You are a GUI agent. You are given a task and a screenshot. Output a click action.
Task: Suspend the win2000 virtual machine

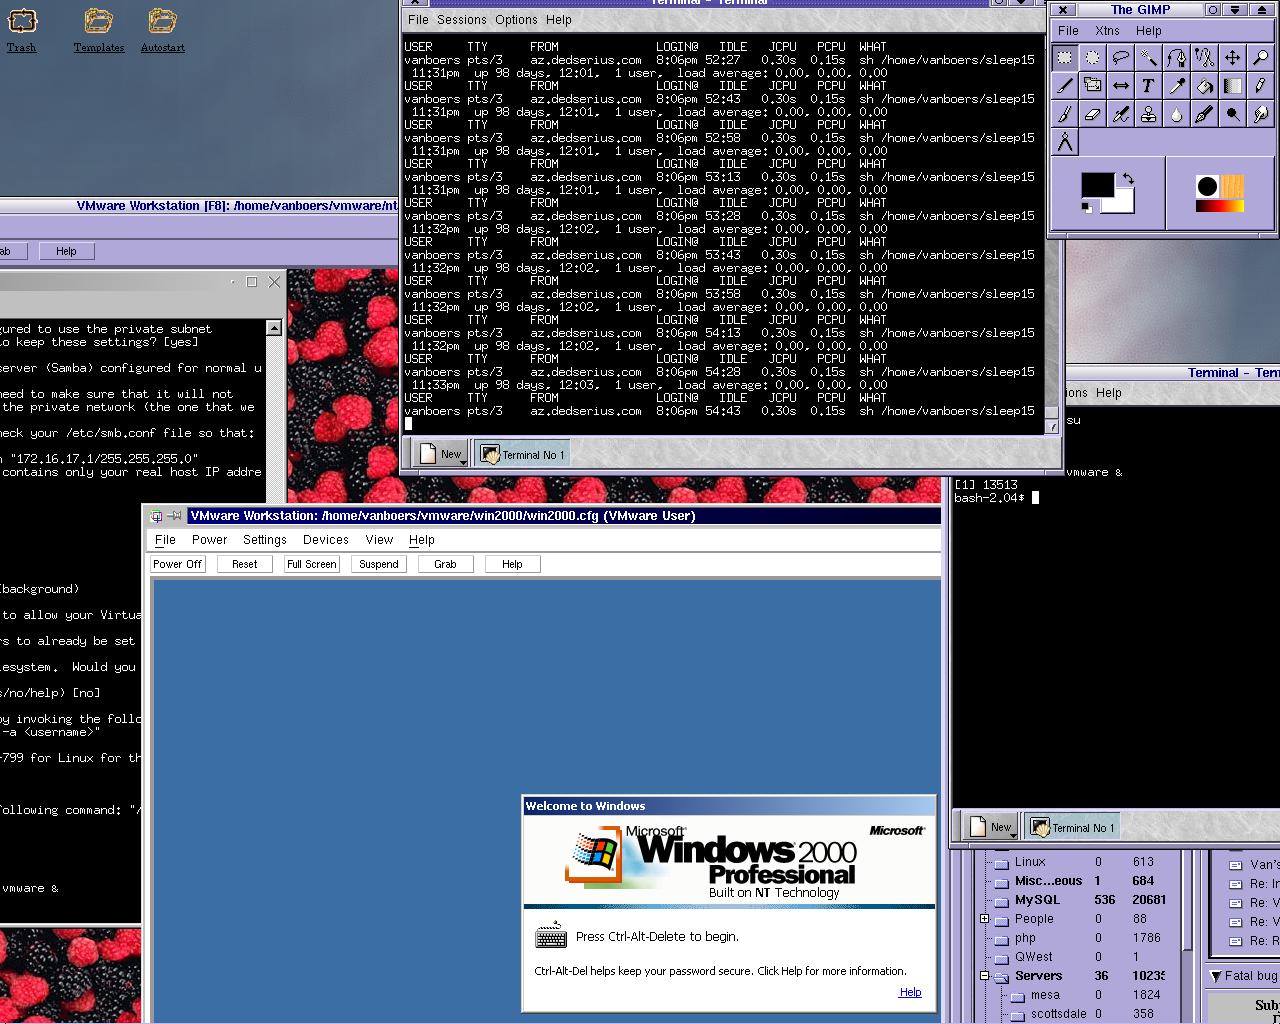[x=379, y=564]
